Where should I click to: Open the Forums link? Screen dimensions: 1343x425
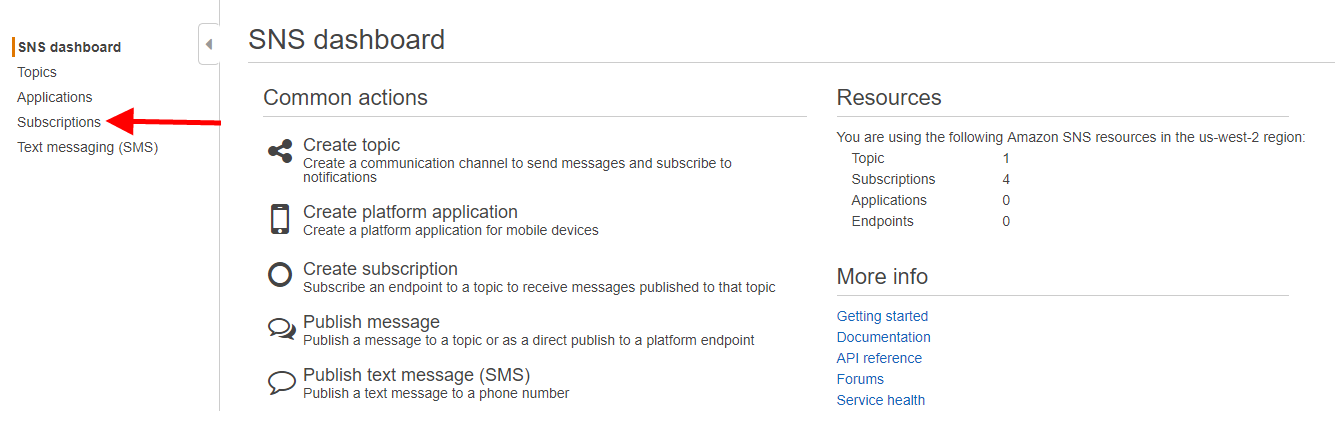click(x=860, y=379)
